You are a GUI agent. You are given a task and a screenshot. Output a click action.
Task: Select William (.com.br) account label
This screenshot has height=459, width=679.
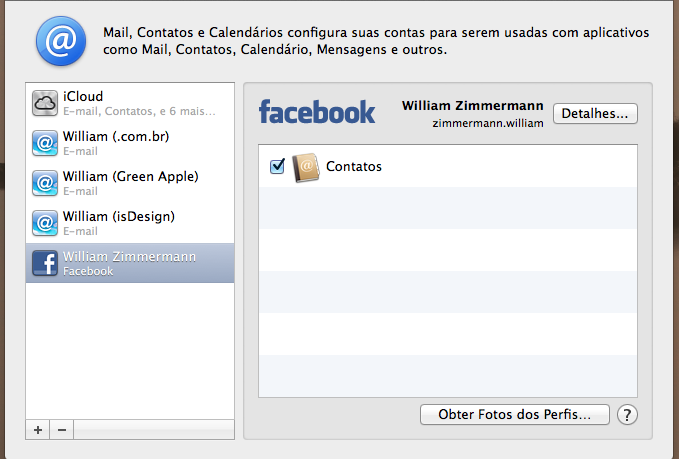pyautogui.click(x=116, y=136)
